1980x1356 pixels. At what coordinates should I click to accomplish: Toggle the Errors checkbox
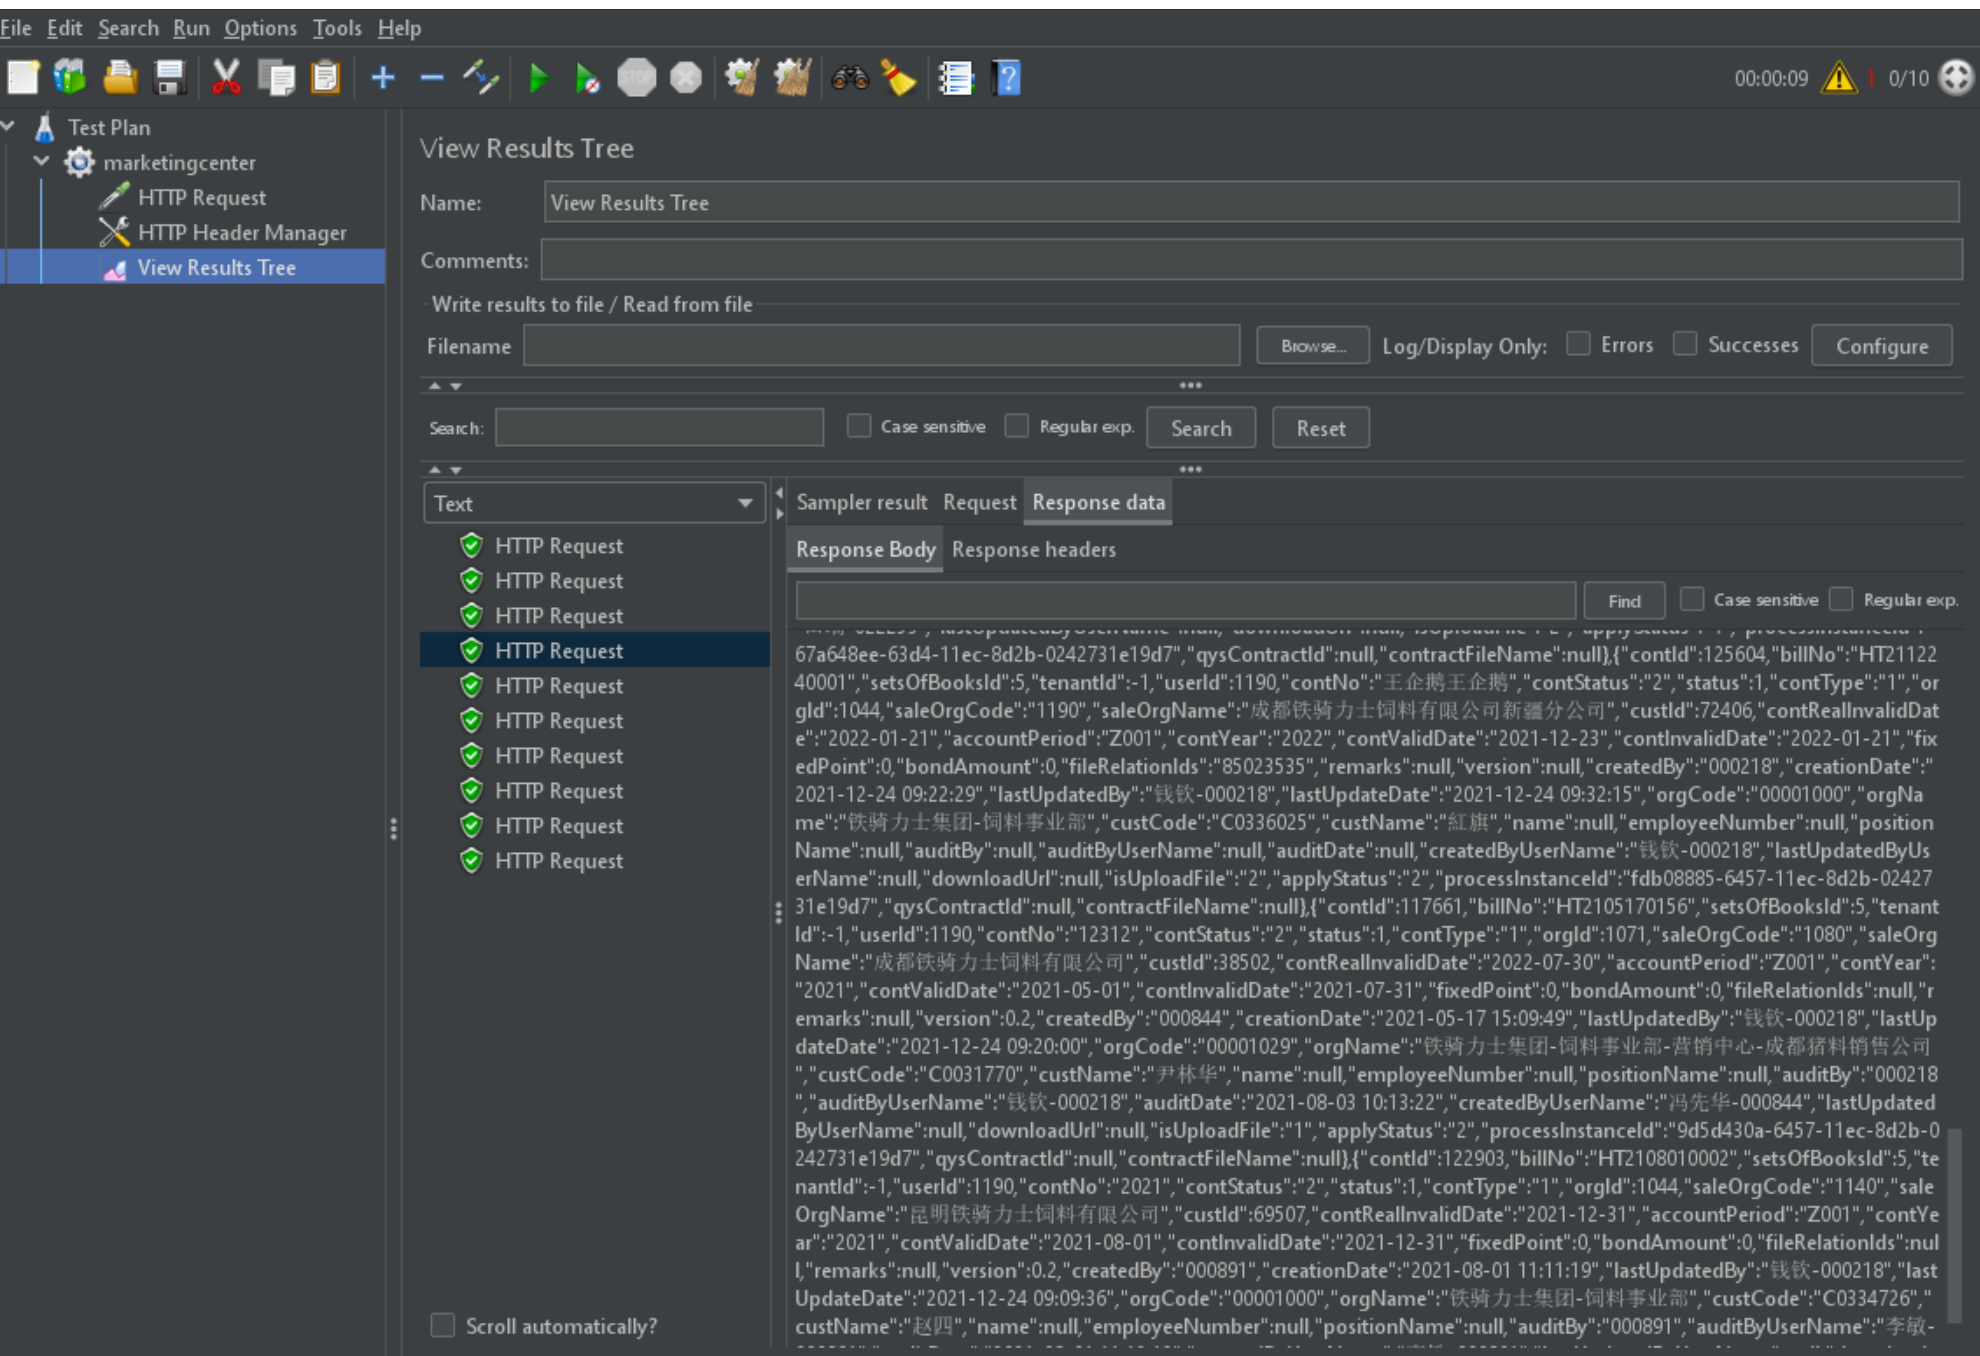click(x=1578, y=344)
